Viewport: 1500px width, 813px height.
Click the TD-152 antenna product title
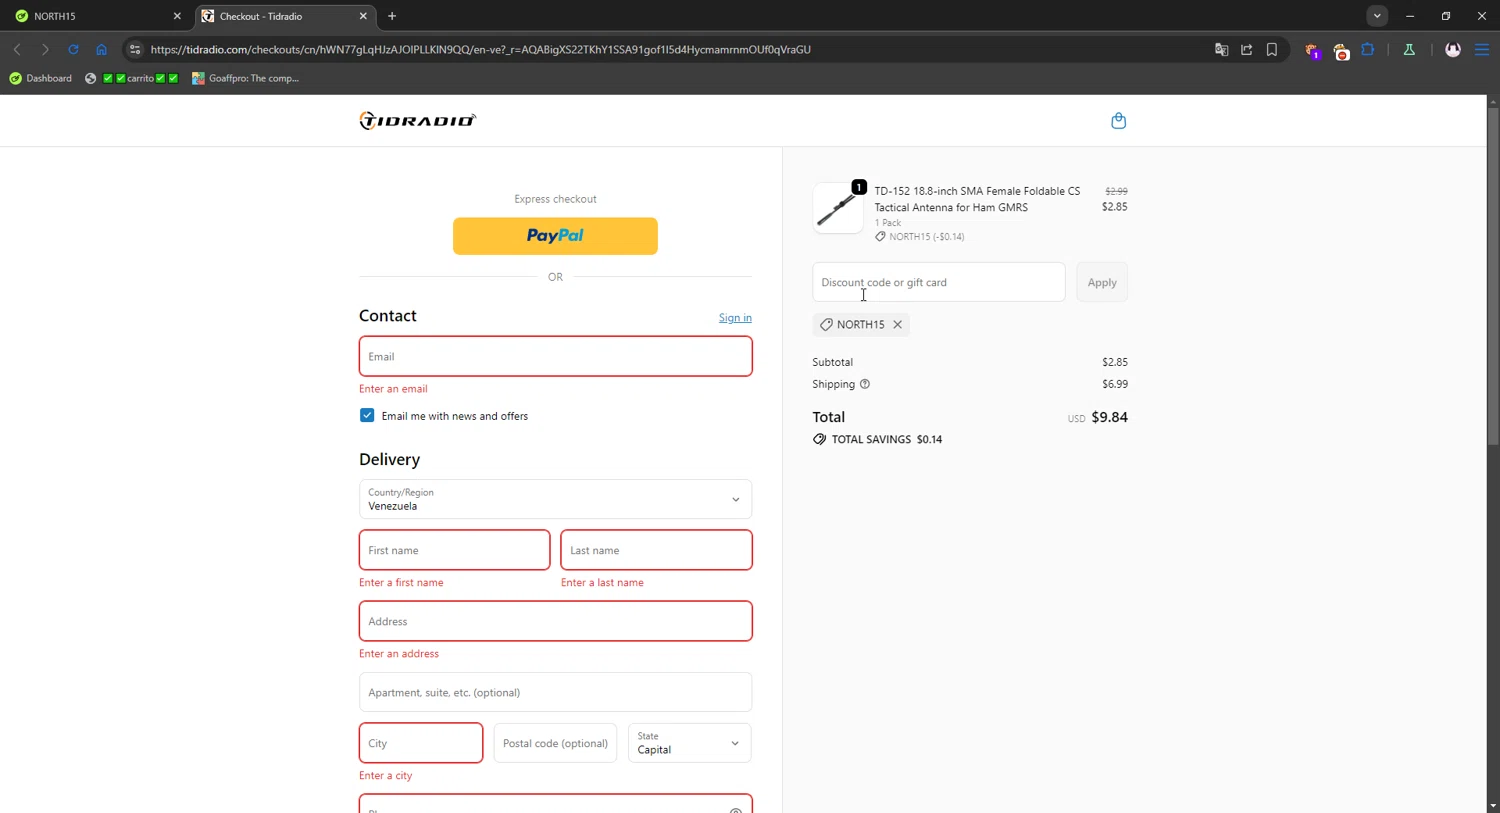click(977, 199)
